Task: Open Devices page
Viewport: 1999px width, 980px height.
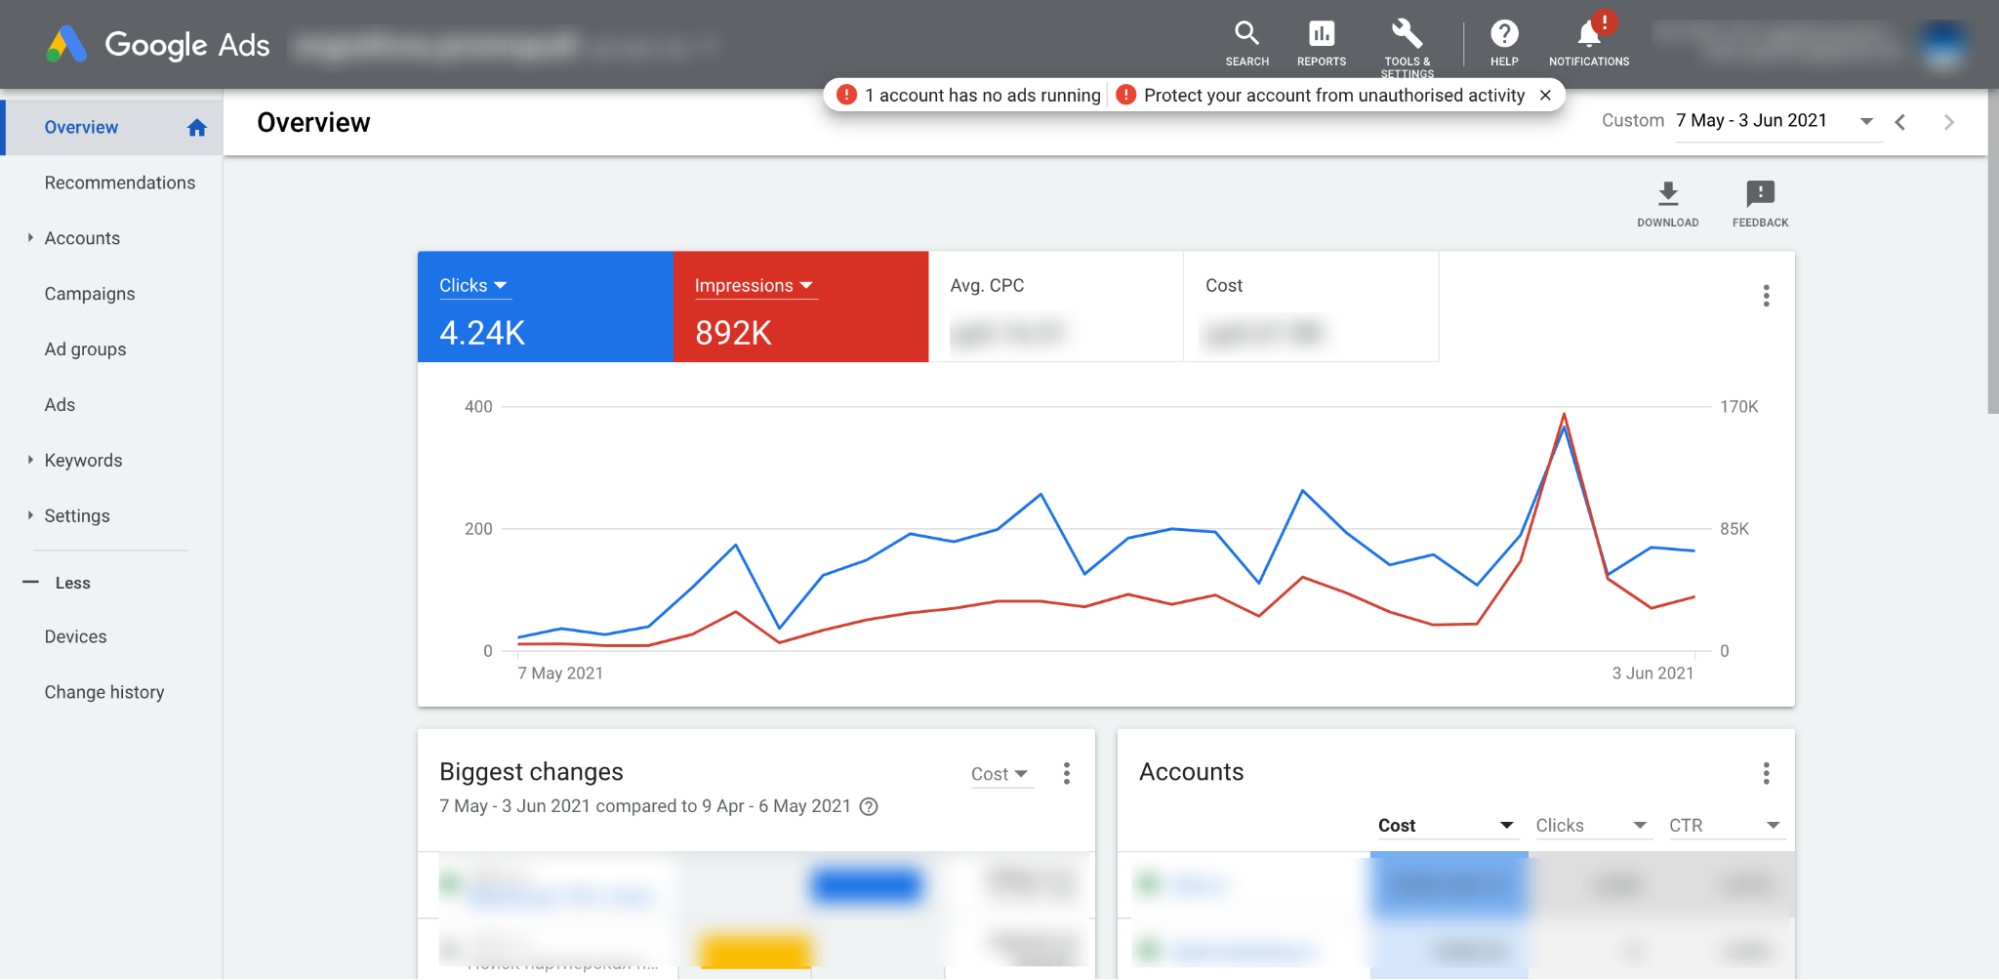Action: click(x=76, y=637)
